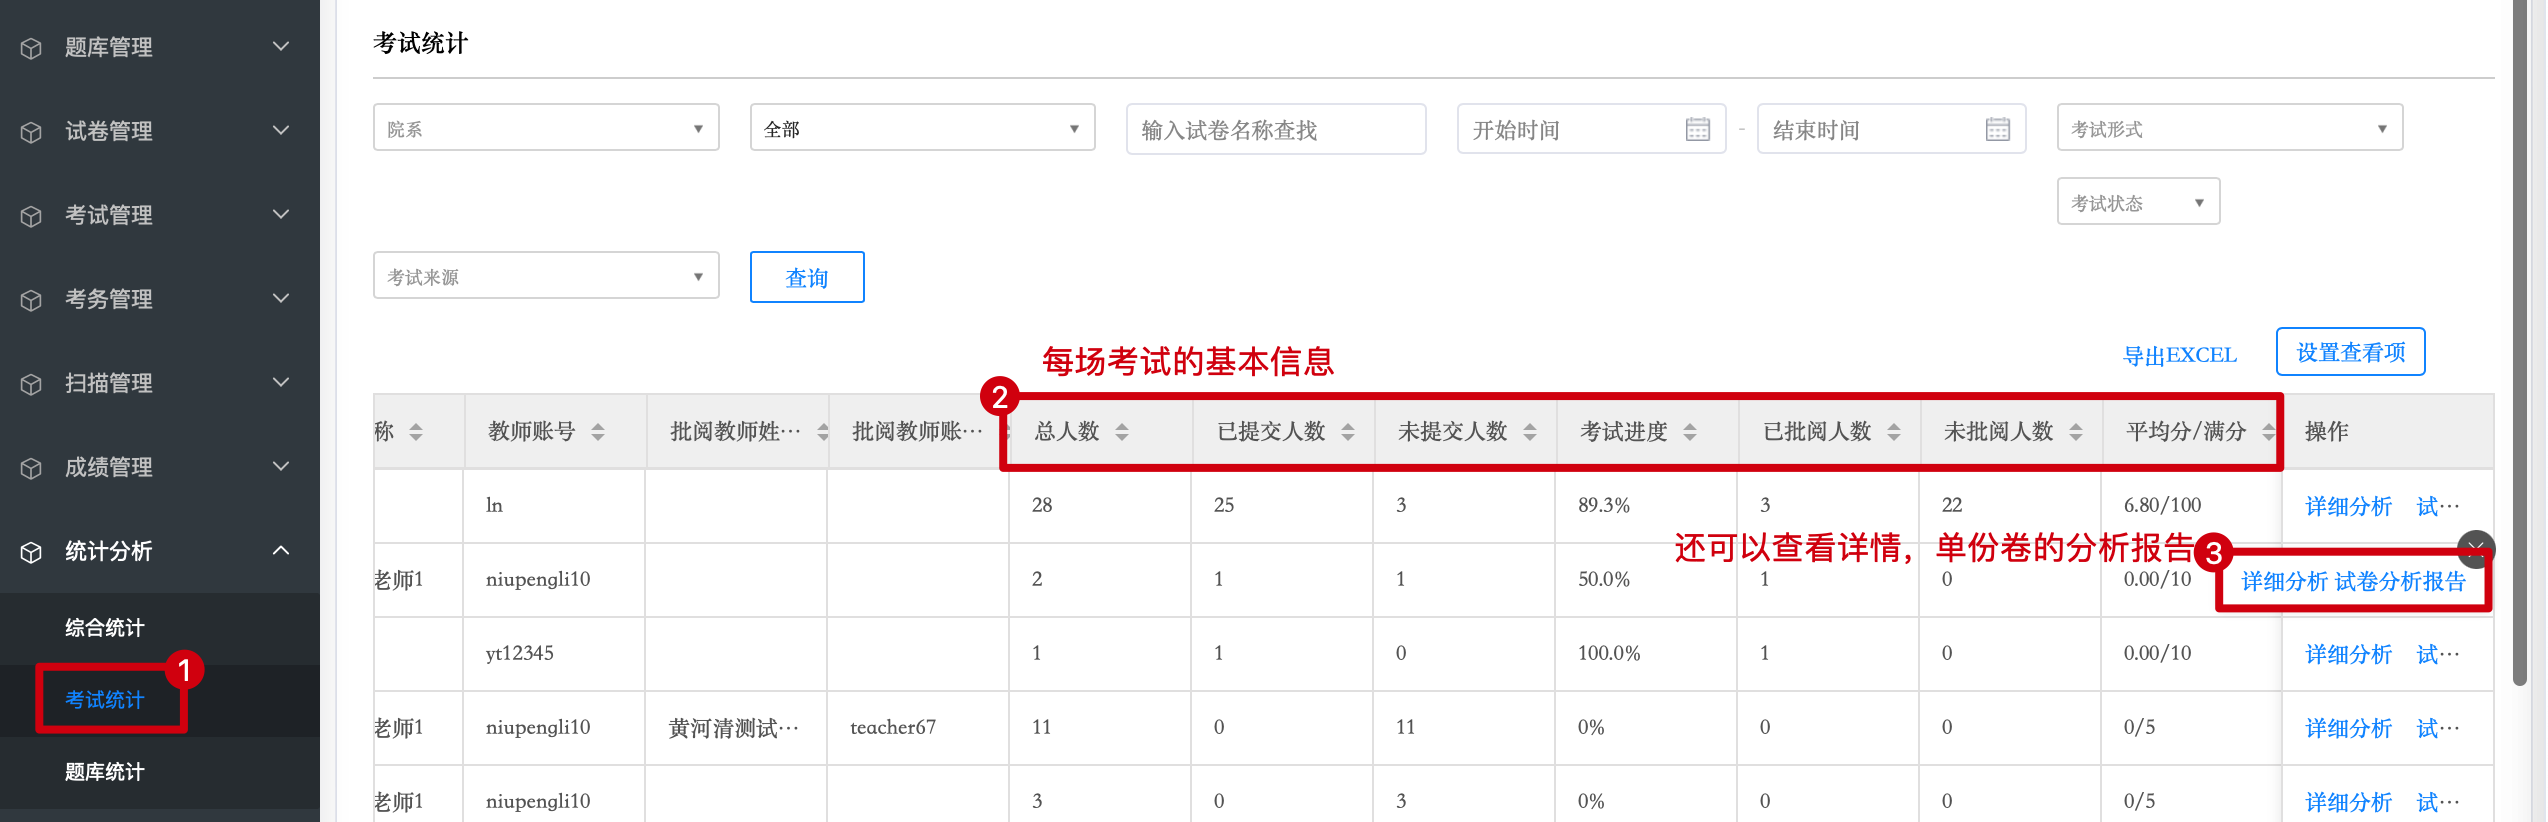Image resolution: width=2548 pixels, height=822 pixels.
Task: Click the cube icon beside 扫描管理
Action: coord(31,384)
